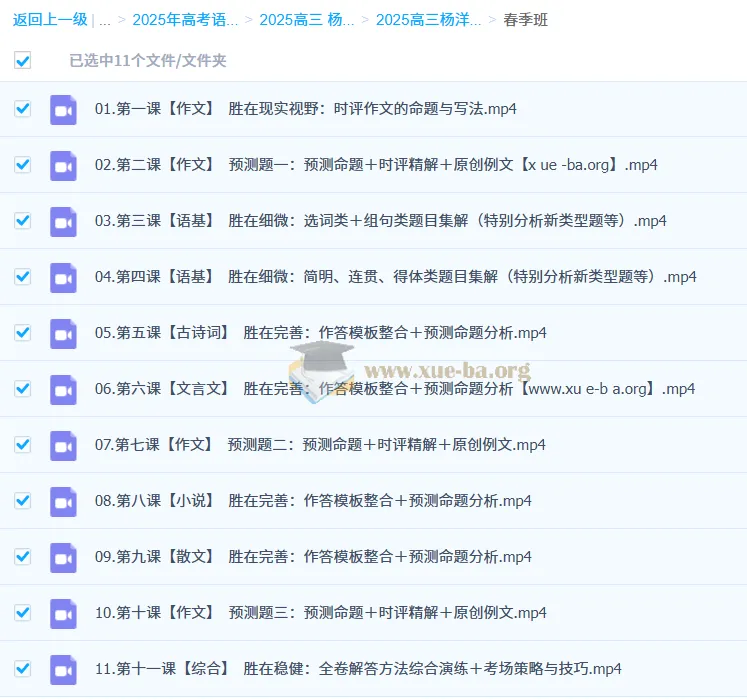Toggle the select-all checkbox in header

pos(22,61)
